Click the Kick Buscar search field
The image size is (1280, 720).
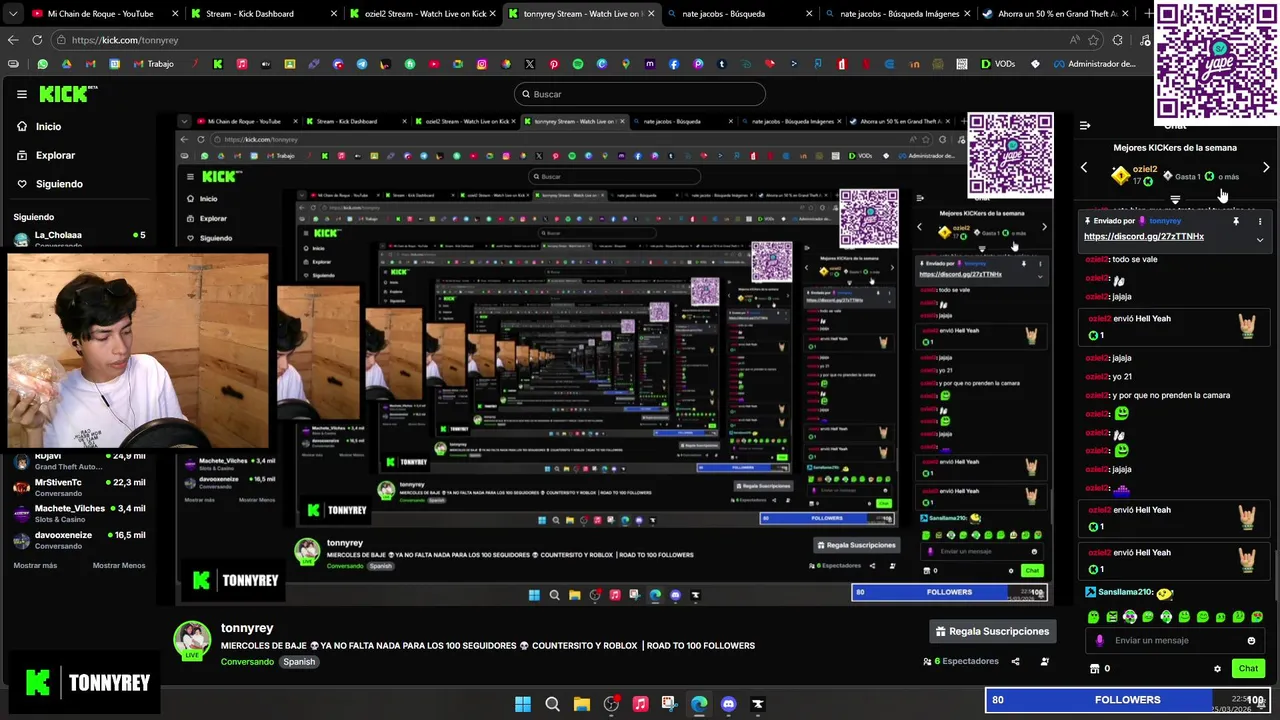coord(640,94)
